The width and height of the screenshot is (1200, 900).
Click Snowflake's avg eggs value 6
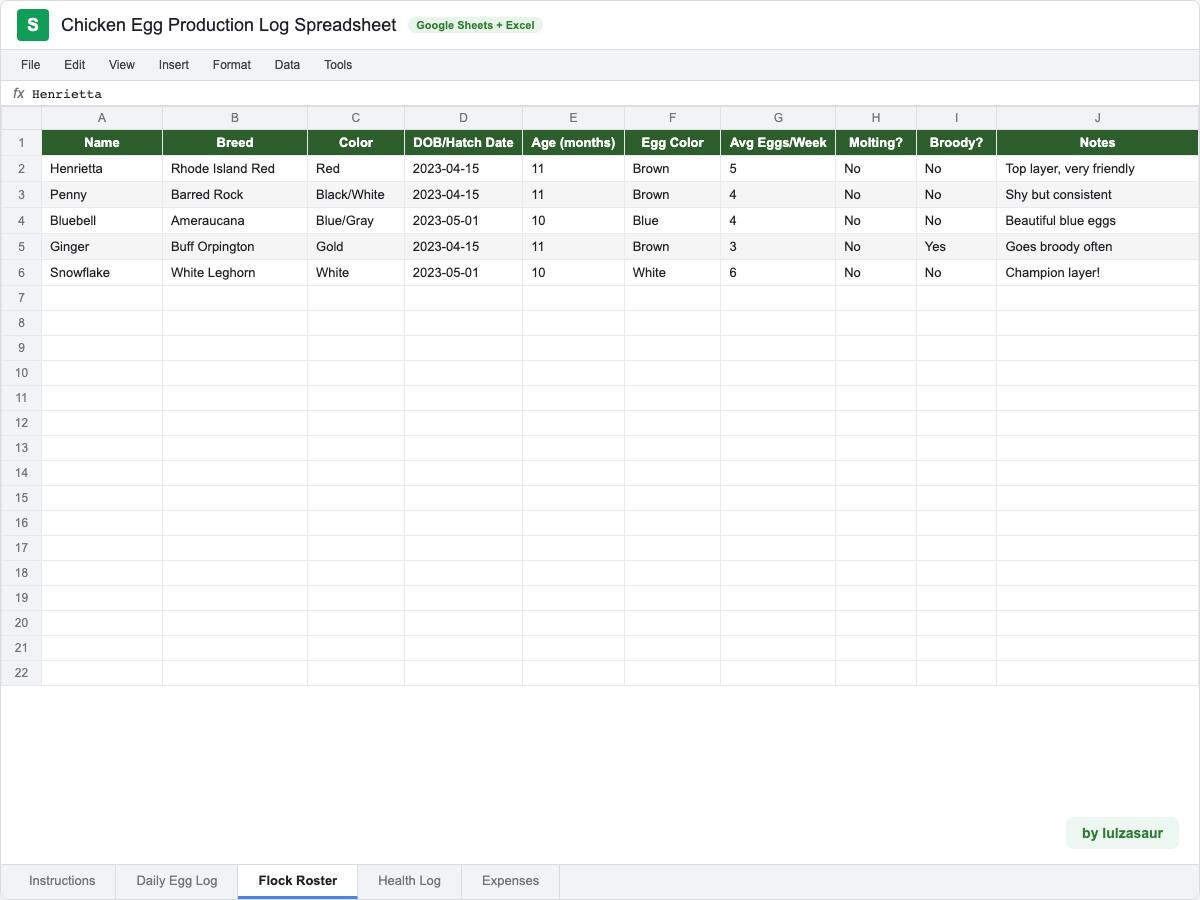[778, 273]
